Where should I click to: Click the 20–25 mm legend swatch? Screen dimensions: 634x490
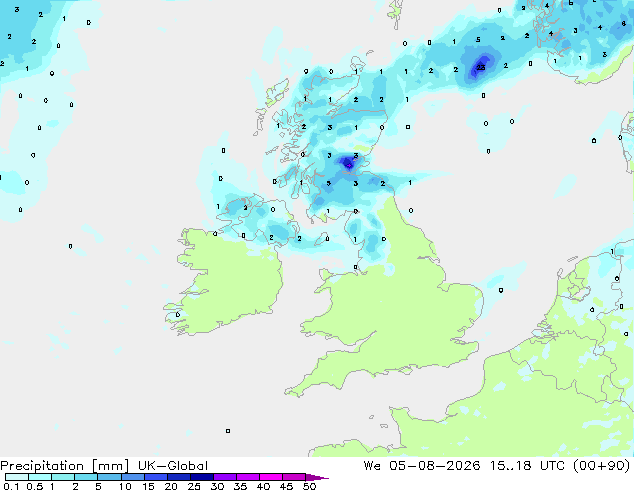pyautogui.click(x=178, y=477)
